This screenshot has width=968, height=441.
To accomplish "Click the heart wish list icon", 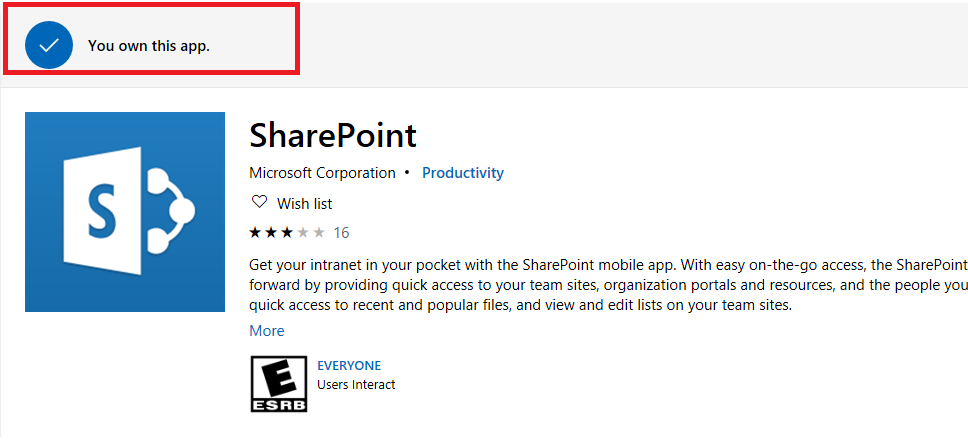I will point(259,202).
